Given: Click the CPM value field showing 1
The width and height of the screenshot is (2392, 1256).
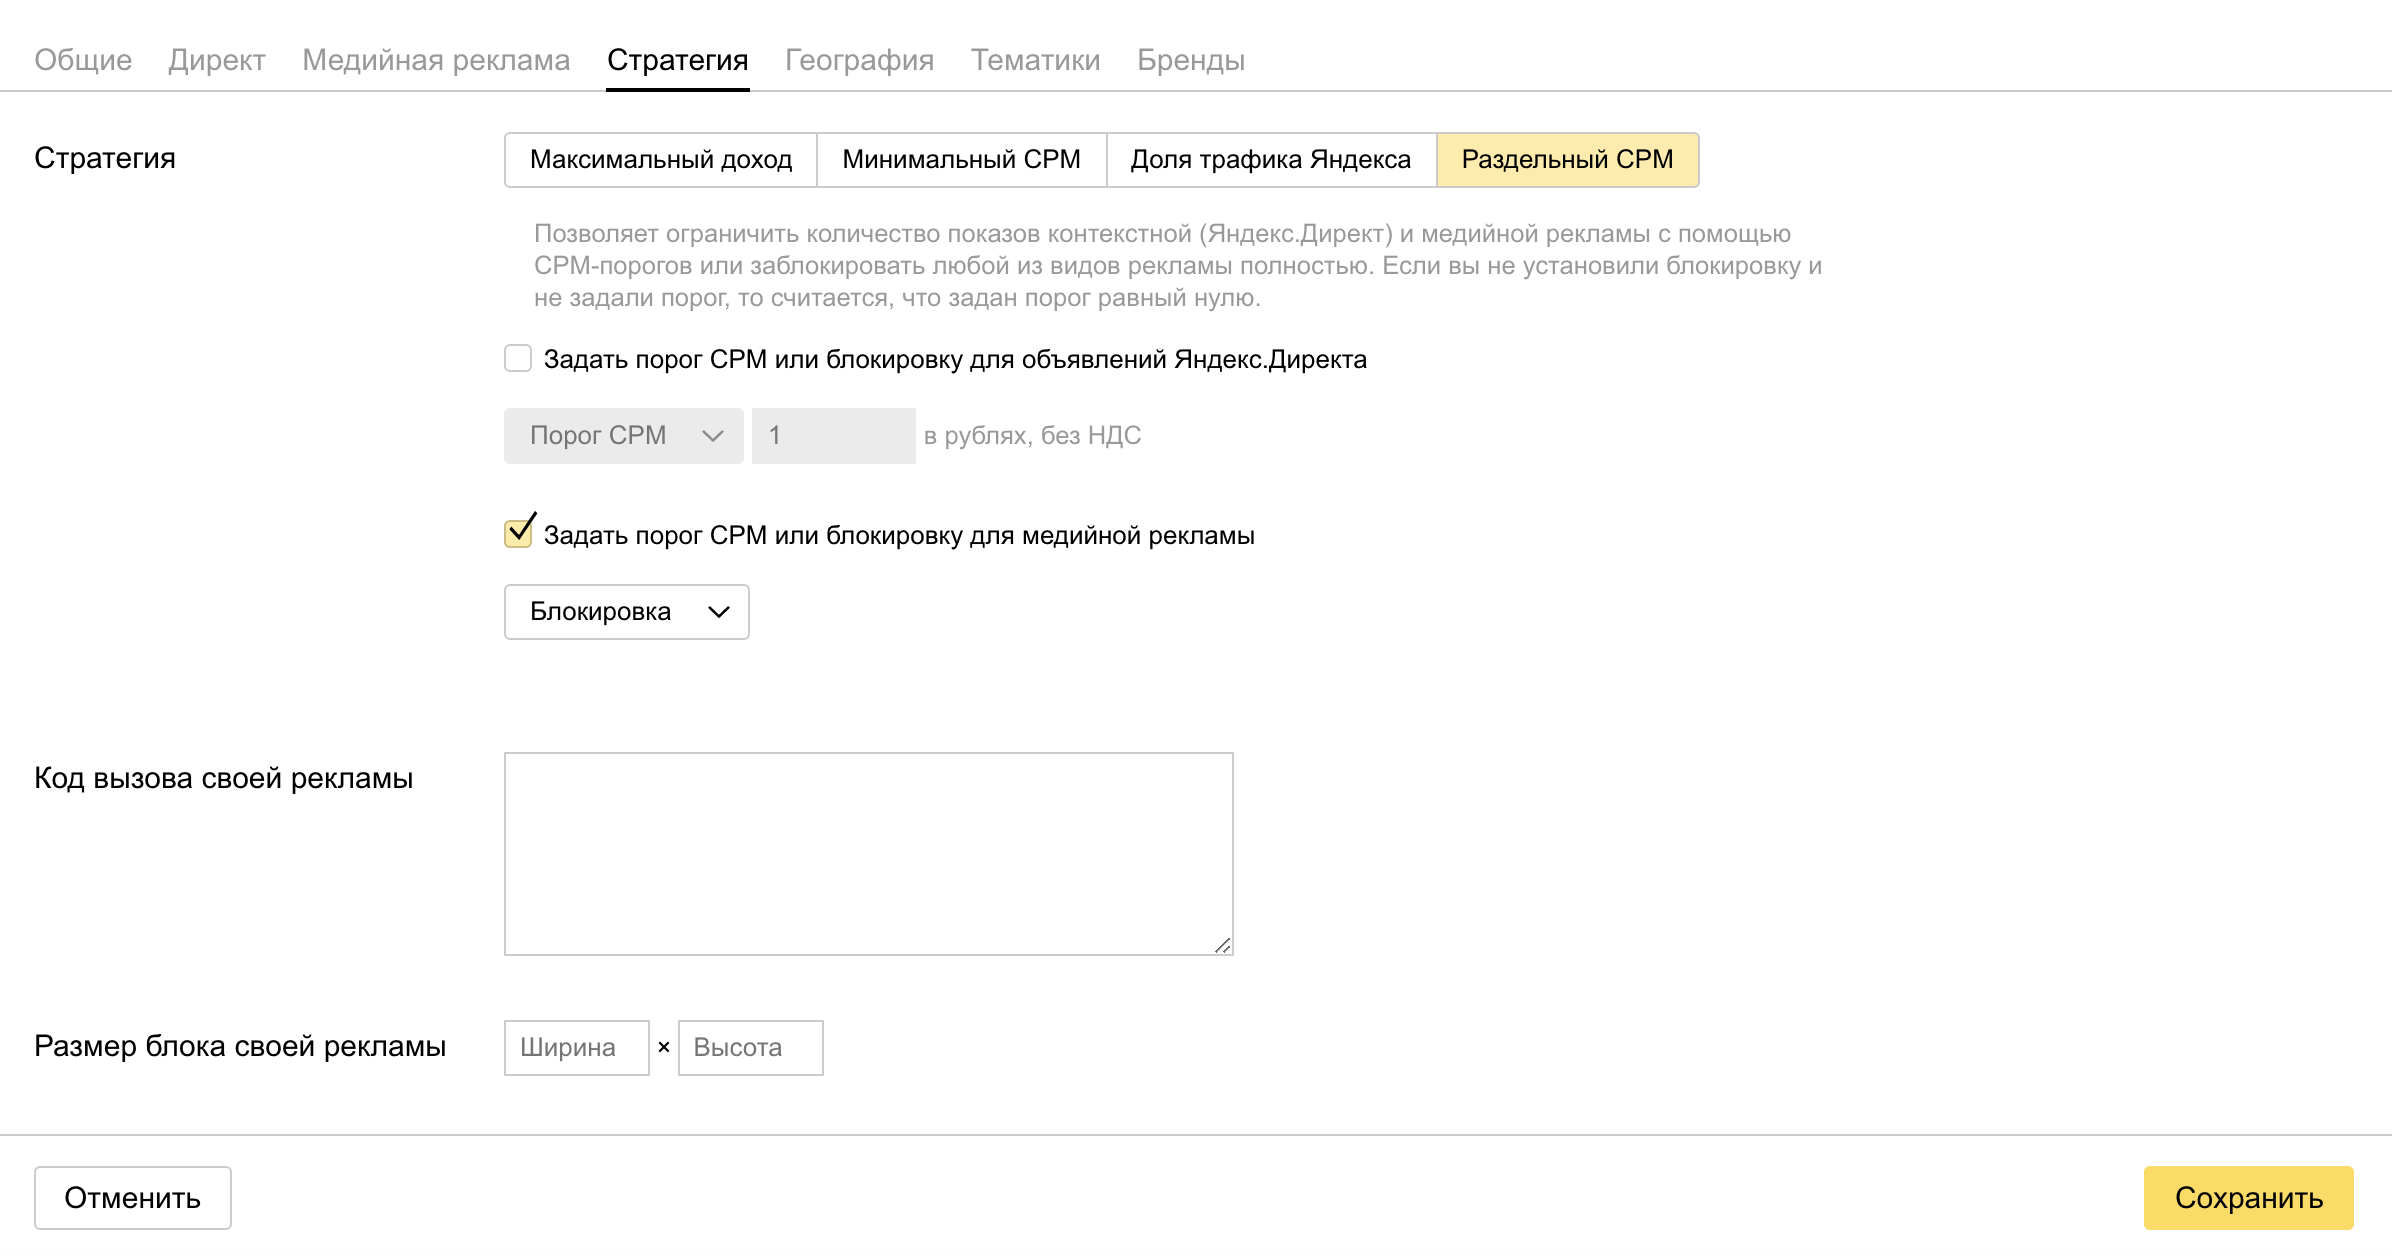Looking at the screenshot, I should tap(833, 436).
